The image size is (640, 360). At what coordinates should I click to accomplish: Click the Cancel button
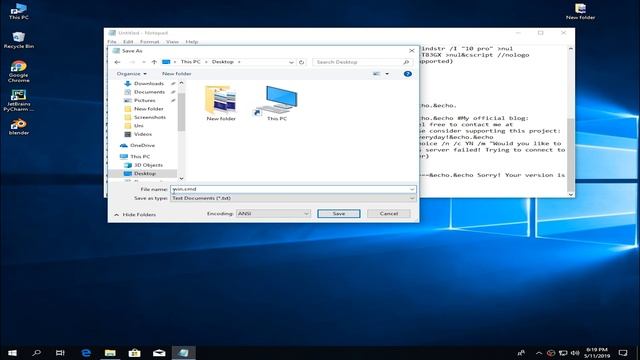pos(389,213)
